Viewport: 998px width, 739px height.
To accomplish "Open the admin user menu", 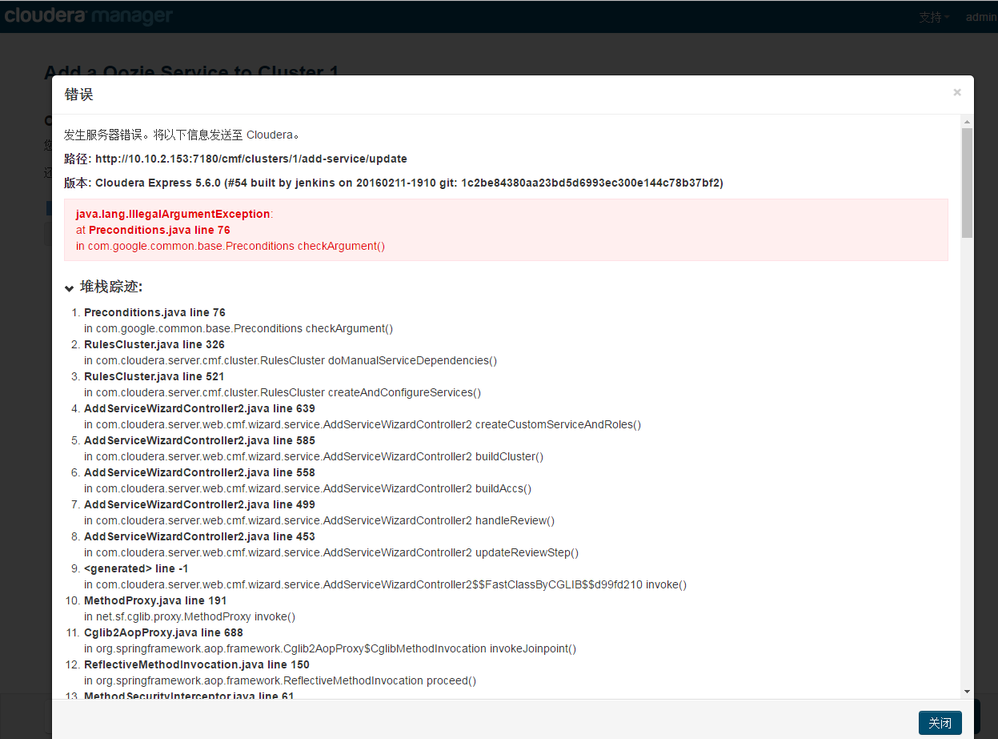I will point(980,17).
